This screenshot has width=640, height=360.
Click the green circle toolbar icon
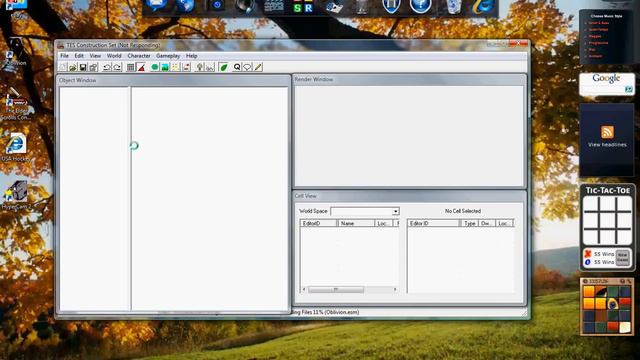[155, 67]
